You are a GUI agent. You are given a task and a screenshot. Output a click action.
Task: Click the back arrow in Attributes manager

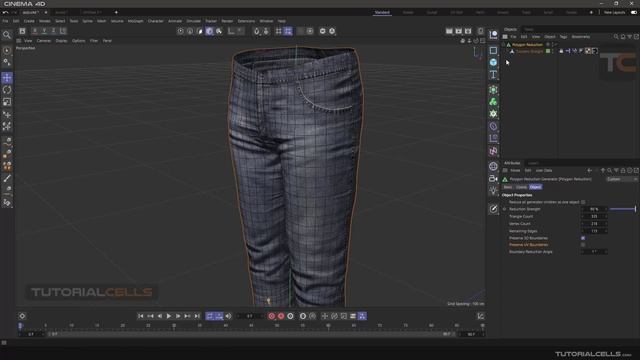pyautogui.click(x=589, y=170)
